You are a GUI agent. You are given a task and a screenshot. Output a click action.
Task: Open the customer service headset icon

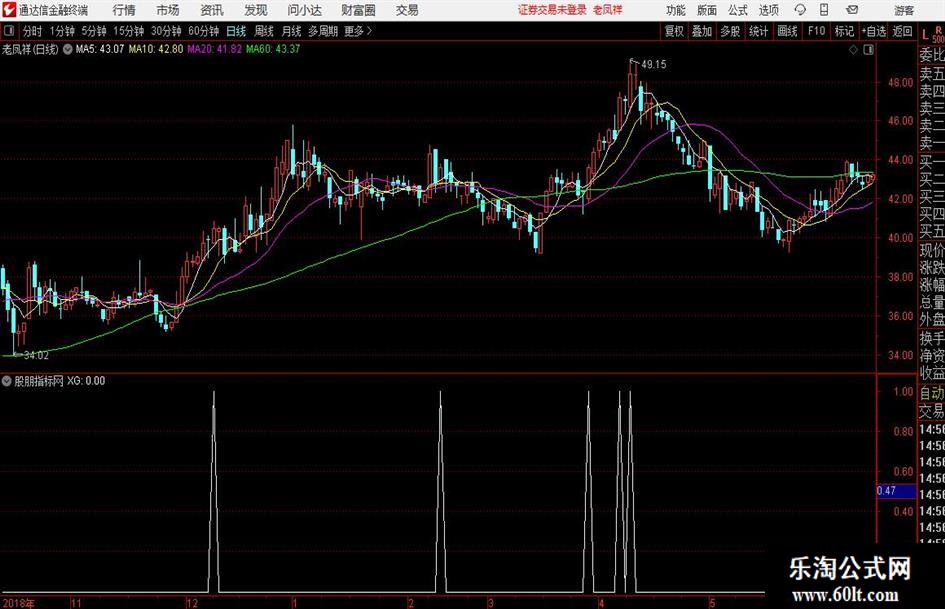pos(800,10)
